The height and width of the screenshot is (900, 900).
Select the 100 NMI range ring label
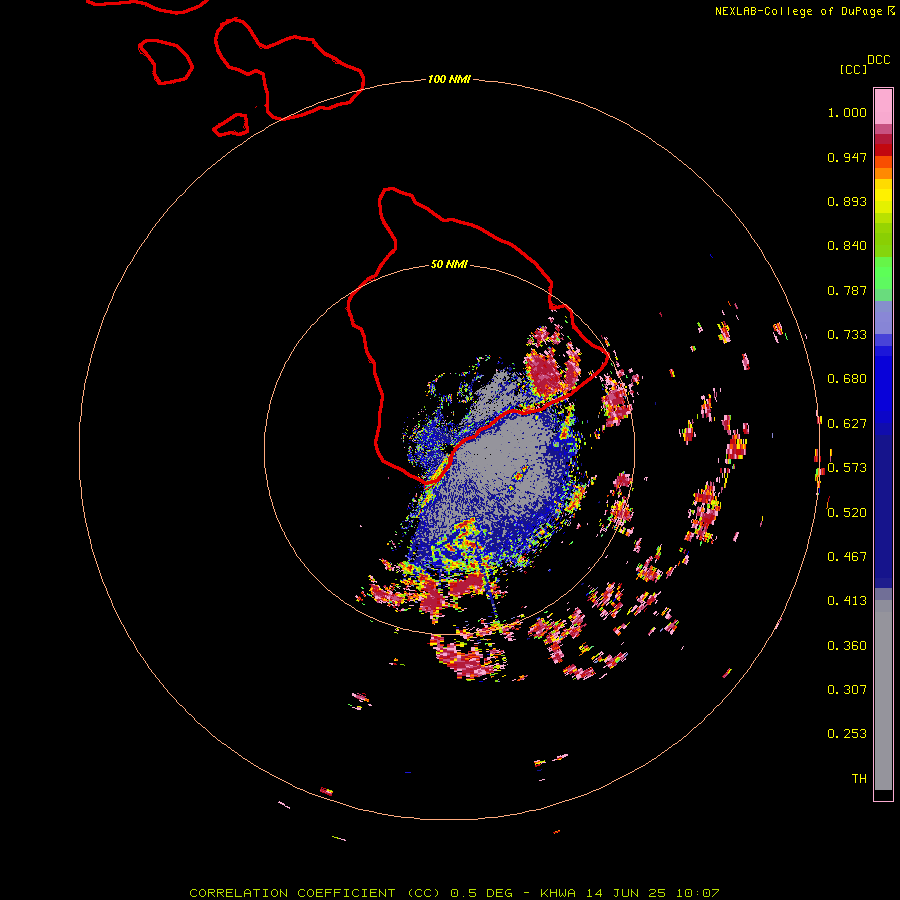[x=449, y=79]
